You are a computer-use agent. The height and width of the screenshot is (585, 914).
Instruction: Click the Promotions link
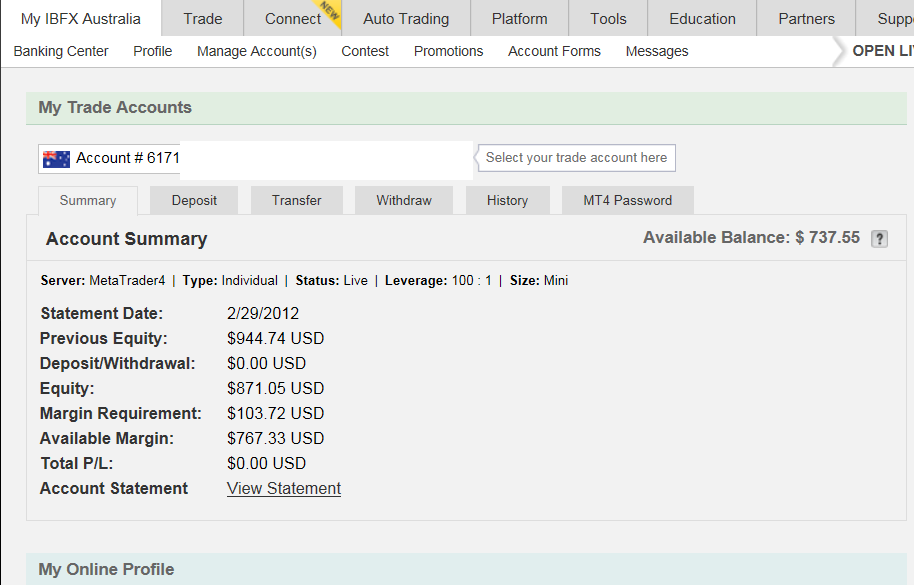pos(448,51)
